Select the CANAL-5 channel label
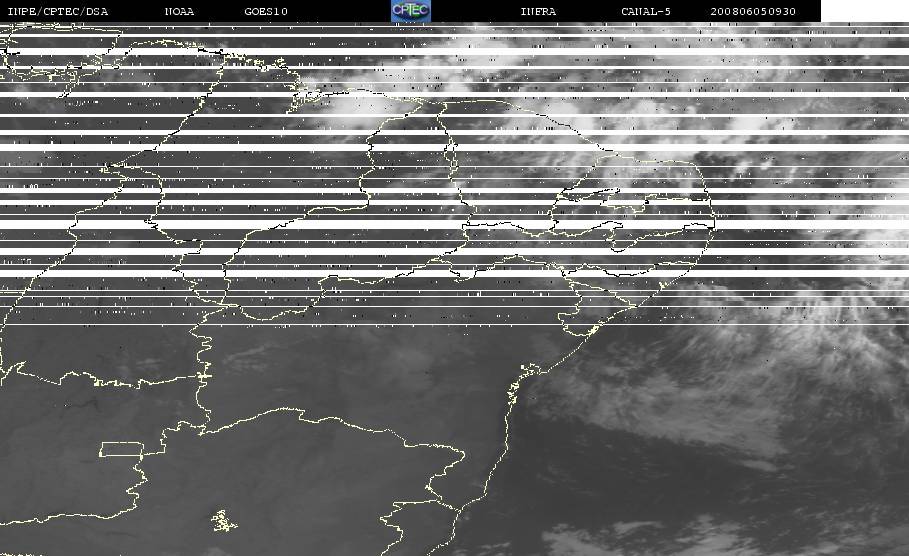The height and width of the screenshot is (556, 909). tap(646, 12)
